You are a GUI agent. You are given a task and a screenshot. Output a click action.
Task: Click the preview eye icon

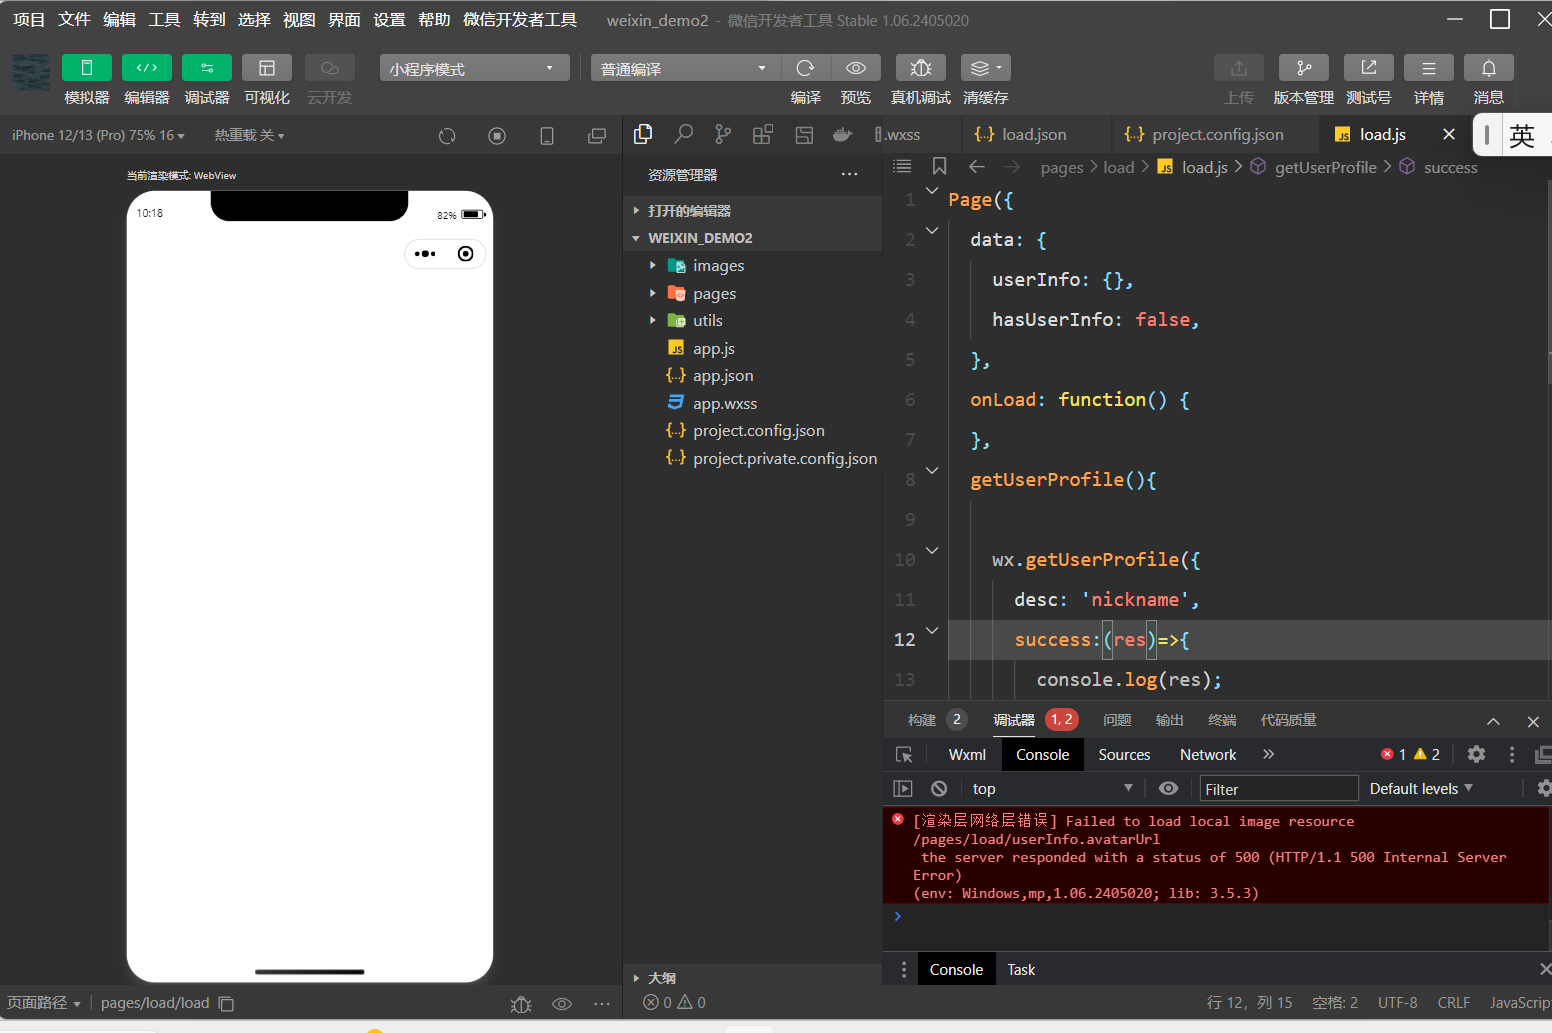tap(856, 68)
